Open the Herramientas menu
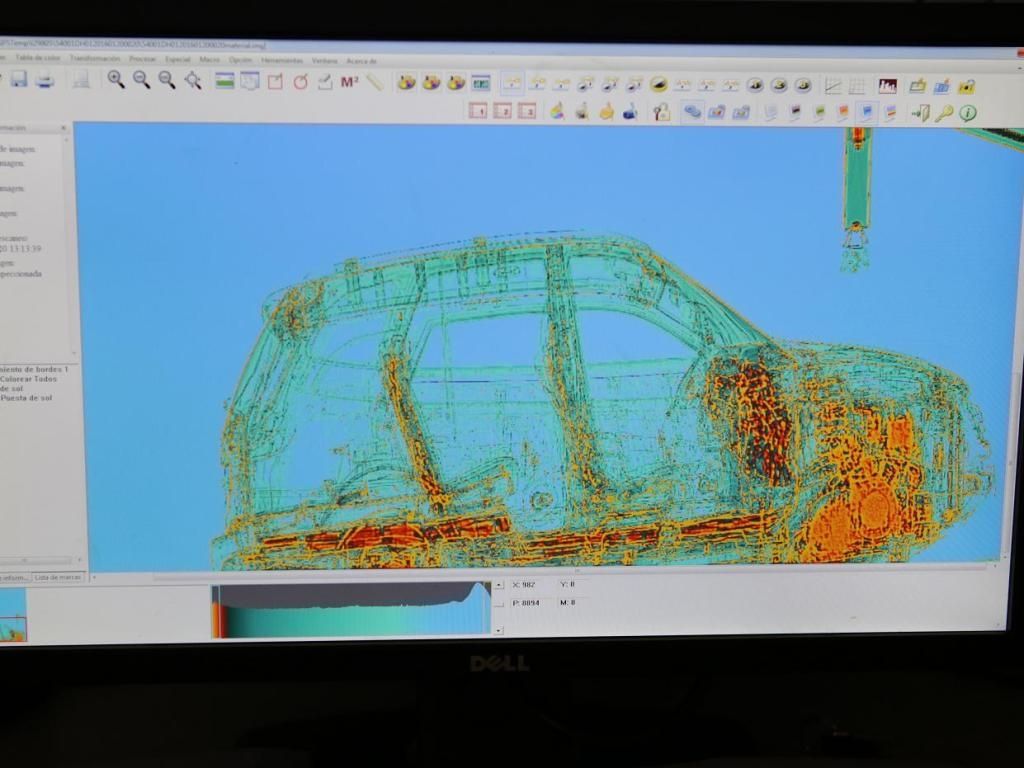Screen dimensions: 1024x768 tap(282, 61)
